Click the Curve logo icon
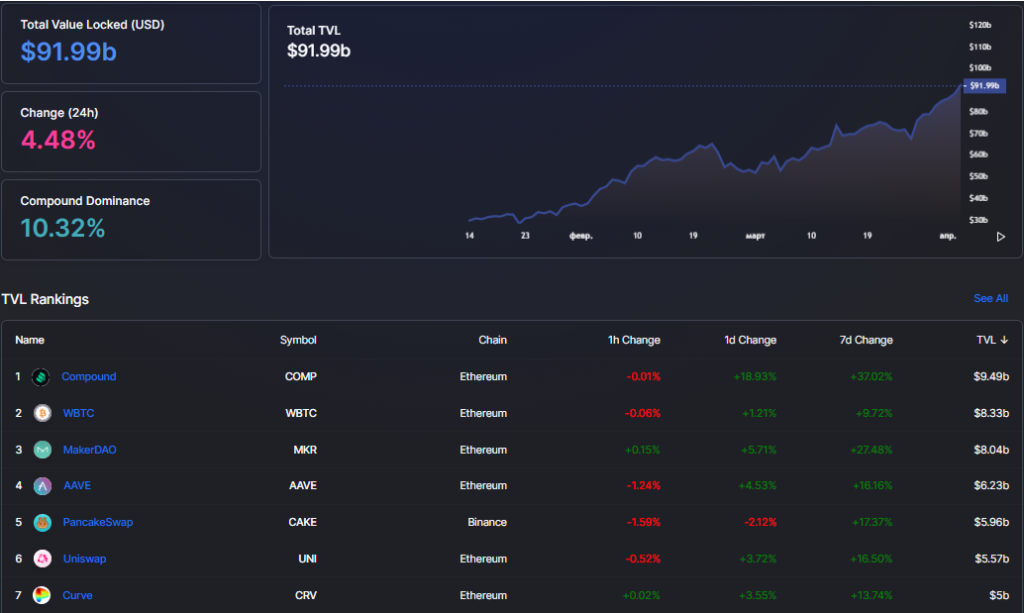This screenshot has width=1024, height=613. (42, 595)
